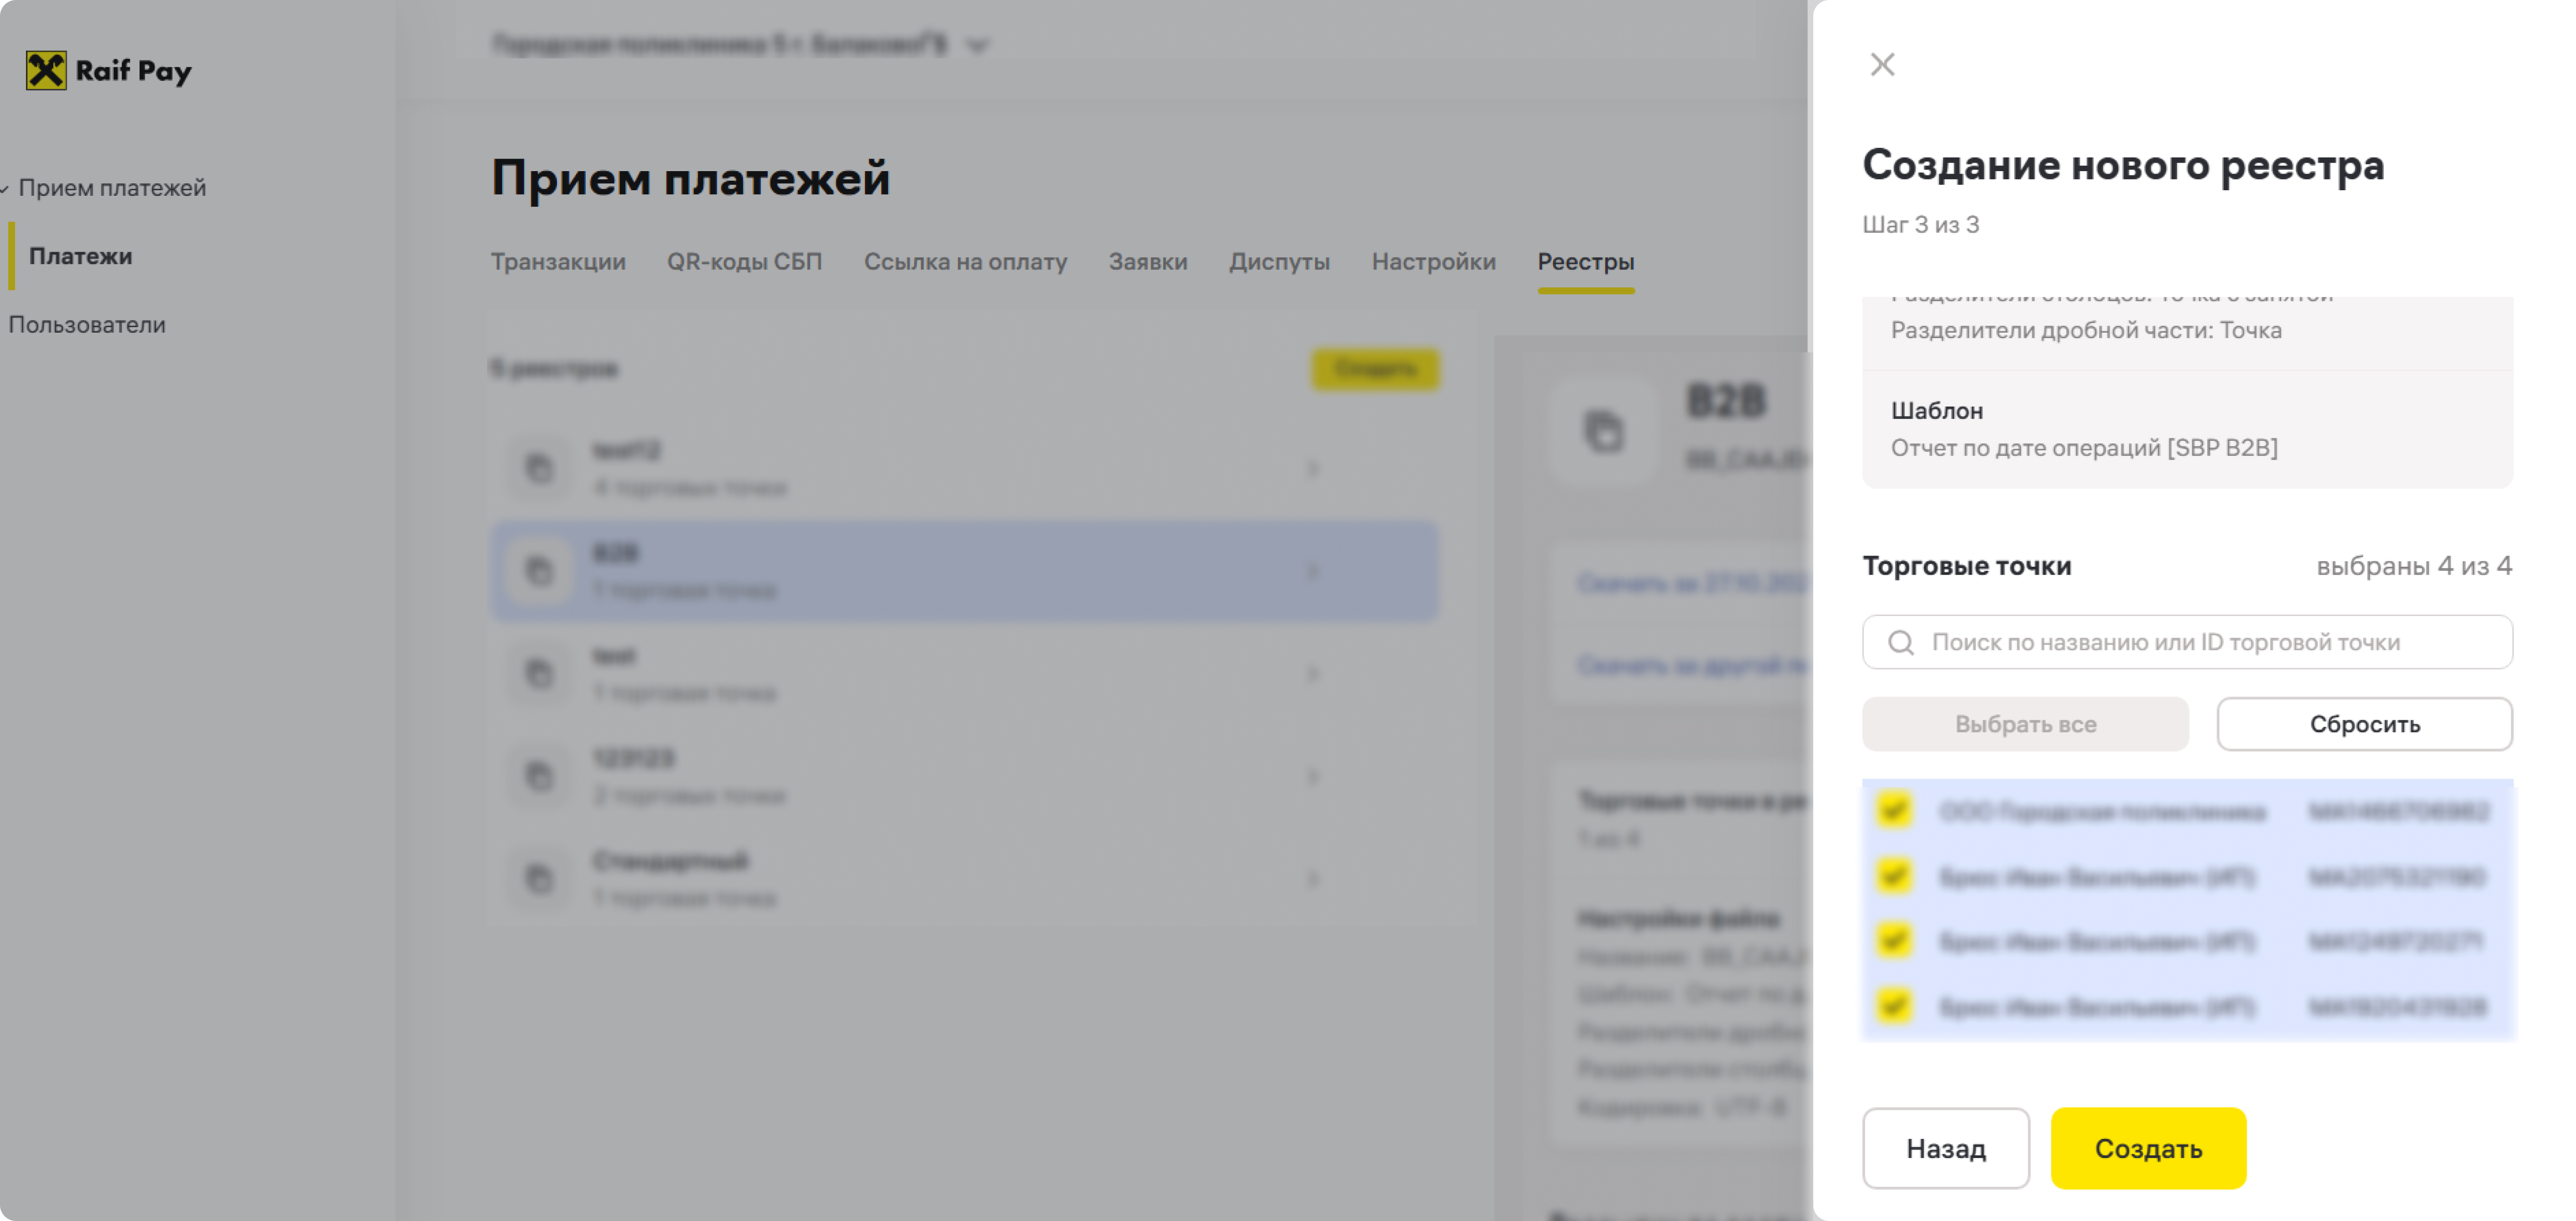2576x1221 pixels.
Task: Switch to the Транзакции tab
Action: pyautogui.click(x=558, y=262)
